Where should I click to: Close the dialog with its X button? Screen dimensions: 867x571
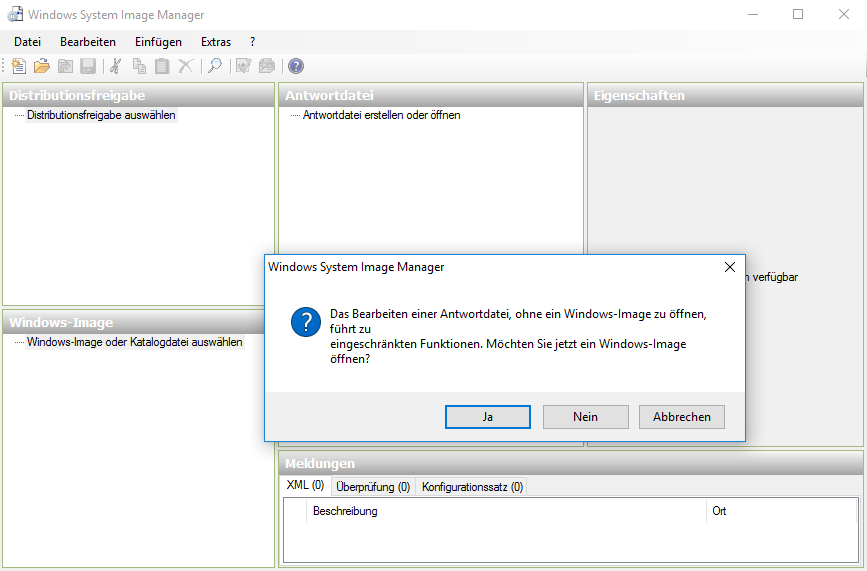tap(730, 267)
